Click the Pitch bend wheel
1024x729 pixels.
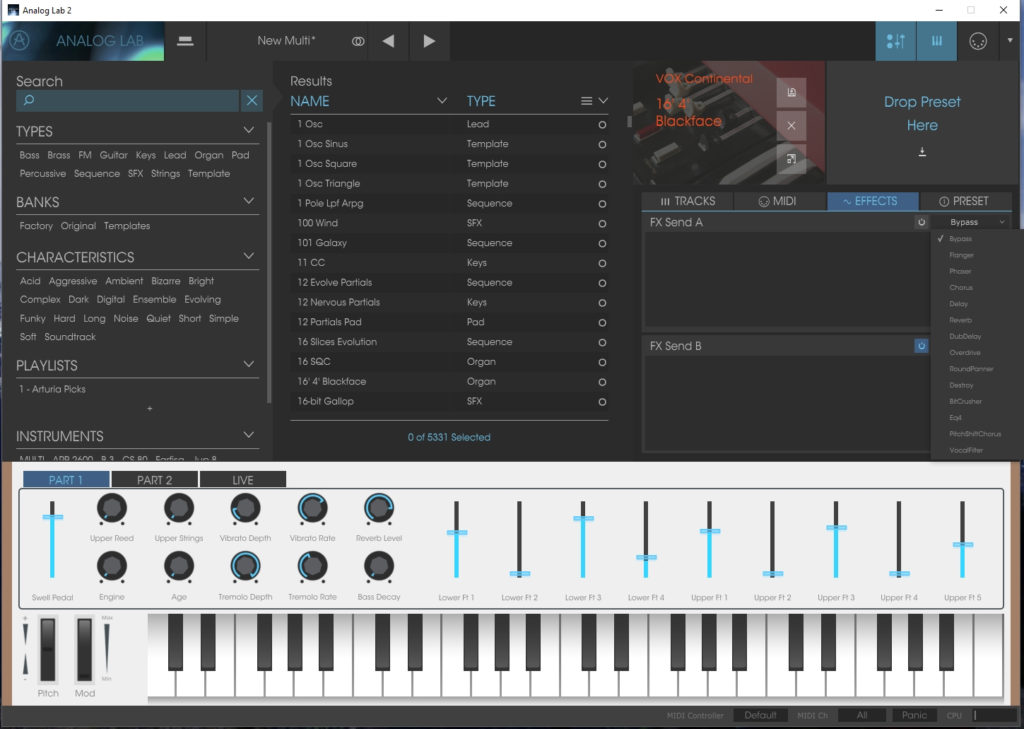(48, 649)
